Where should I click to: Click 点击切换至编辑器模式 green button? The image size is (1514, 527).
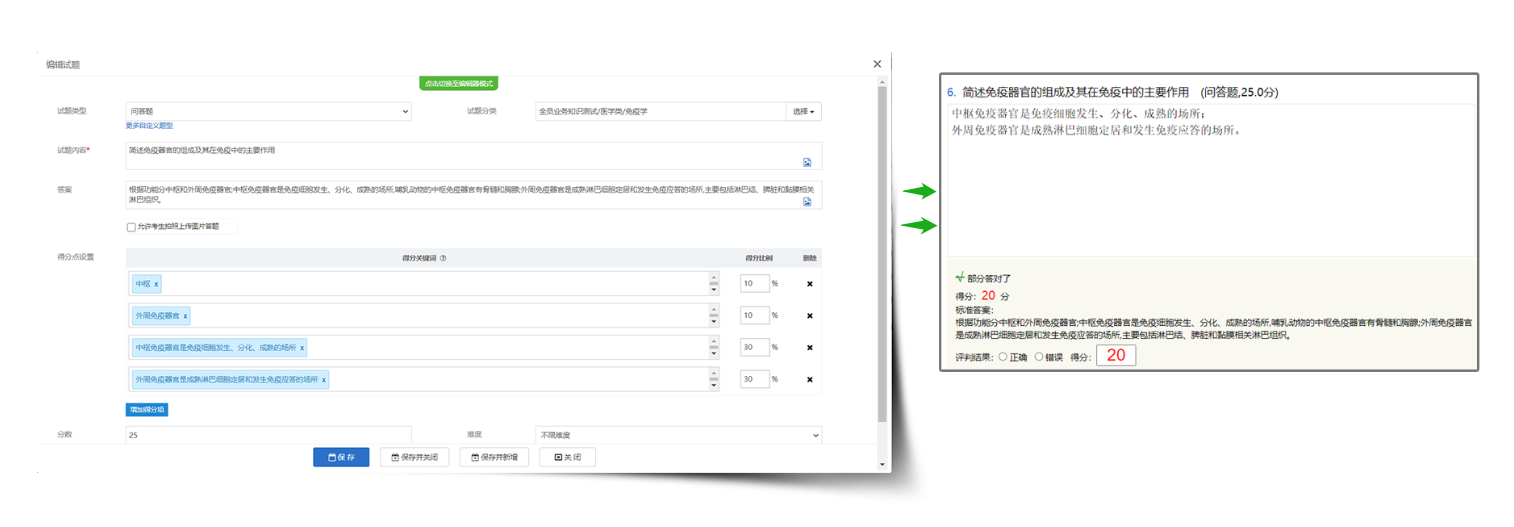click(458, 83)
